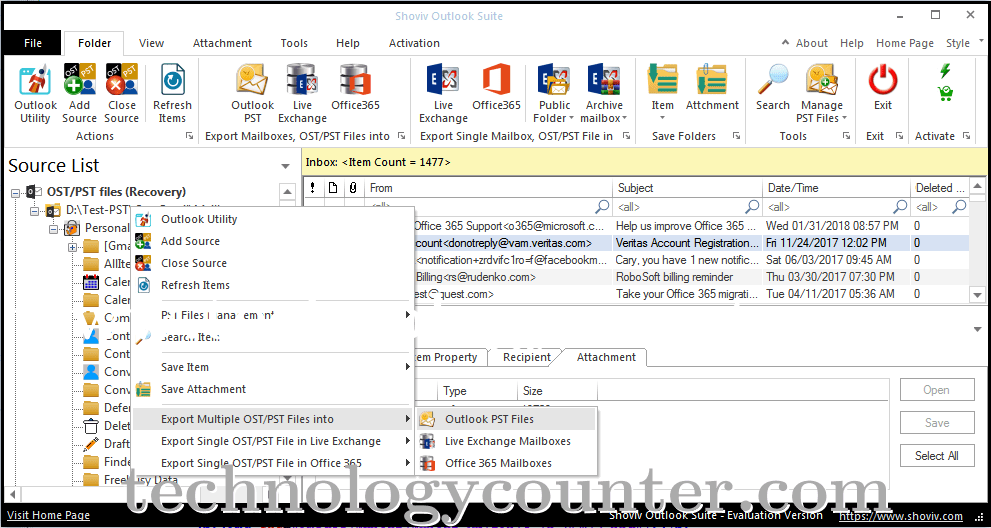This screenshot has width=991, height=528.
Task: Select the Recipient tab in preview pane
Action: [526, 357]
